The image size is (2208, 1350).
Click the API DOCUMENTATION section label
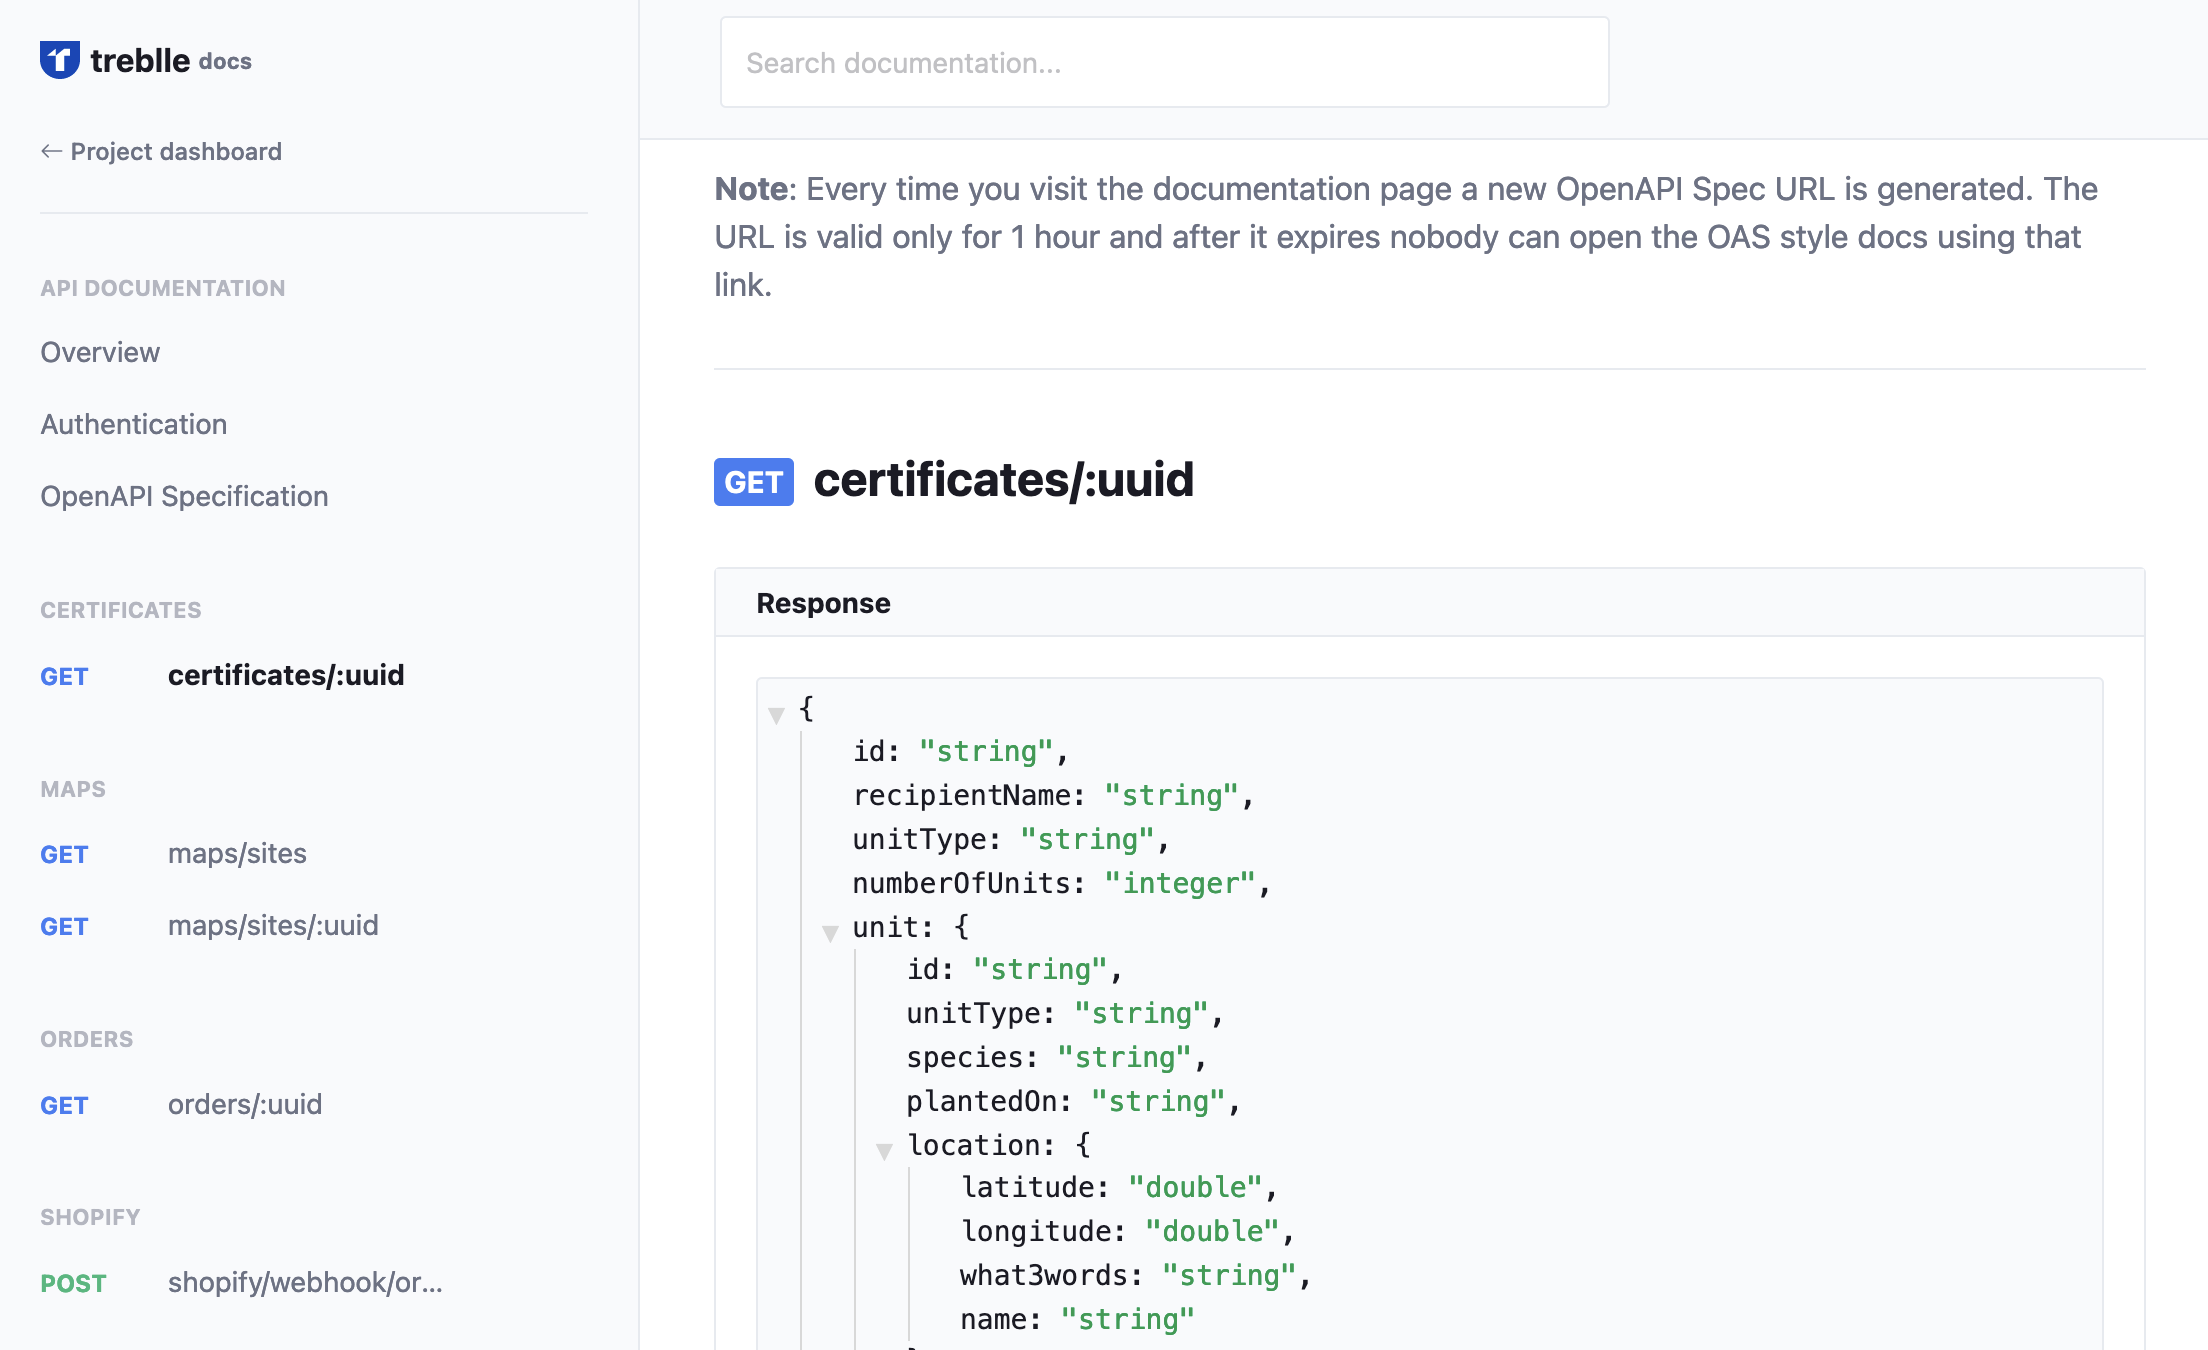pos(163,288)
